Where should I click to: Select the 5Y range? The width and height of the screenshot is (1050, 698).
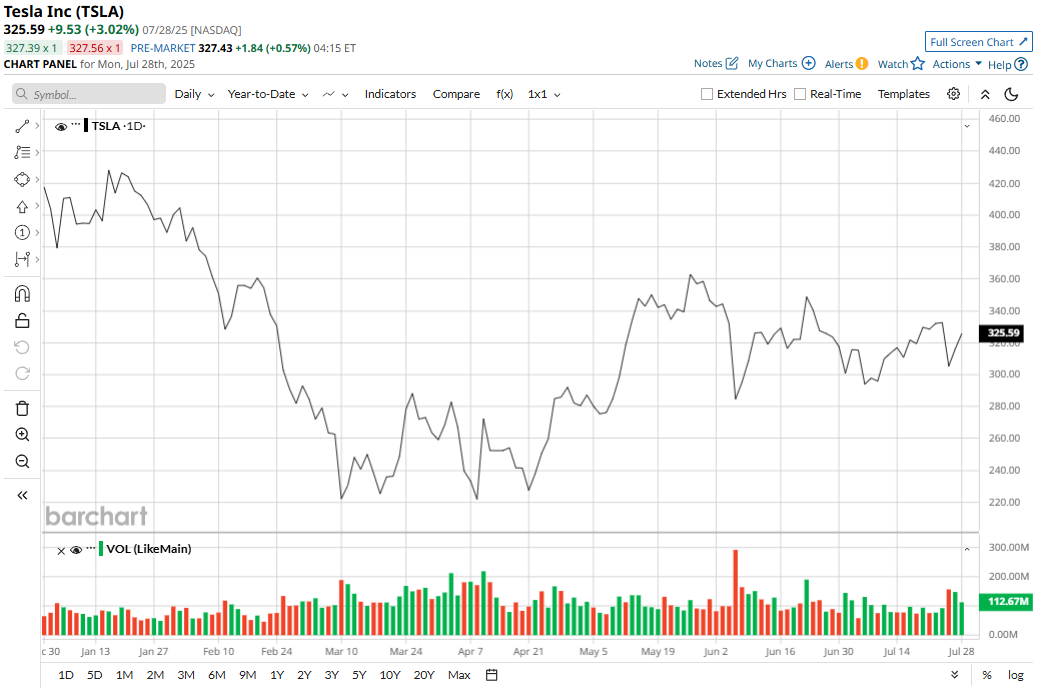click(x=359, y=675)
